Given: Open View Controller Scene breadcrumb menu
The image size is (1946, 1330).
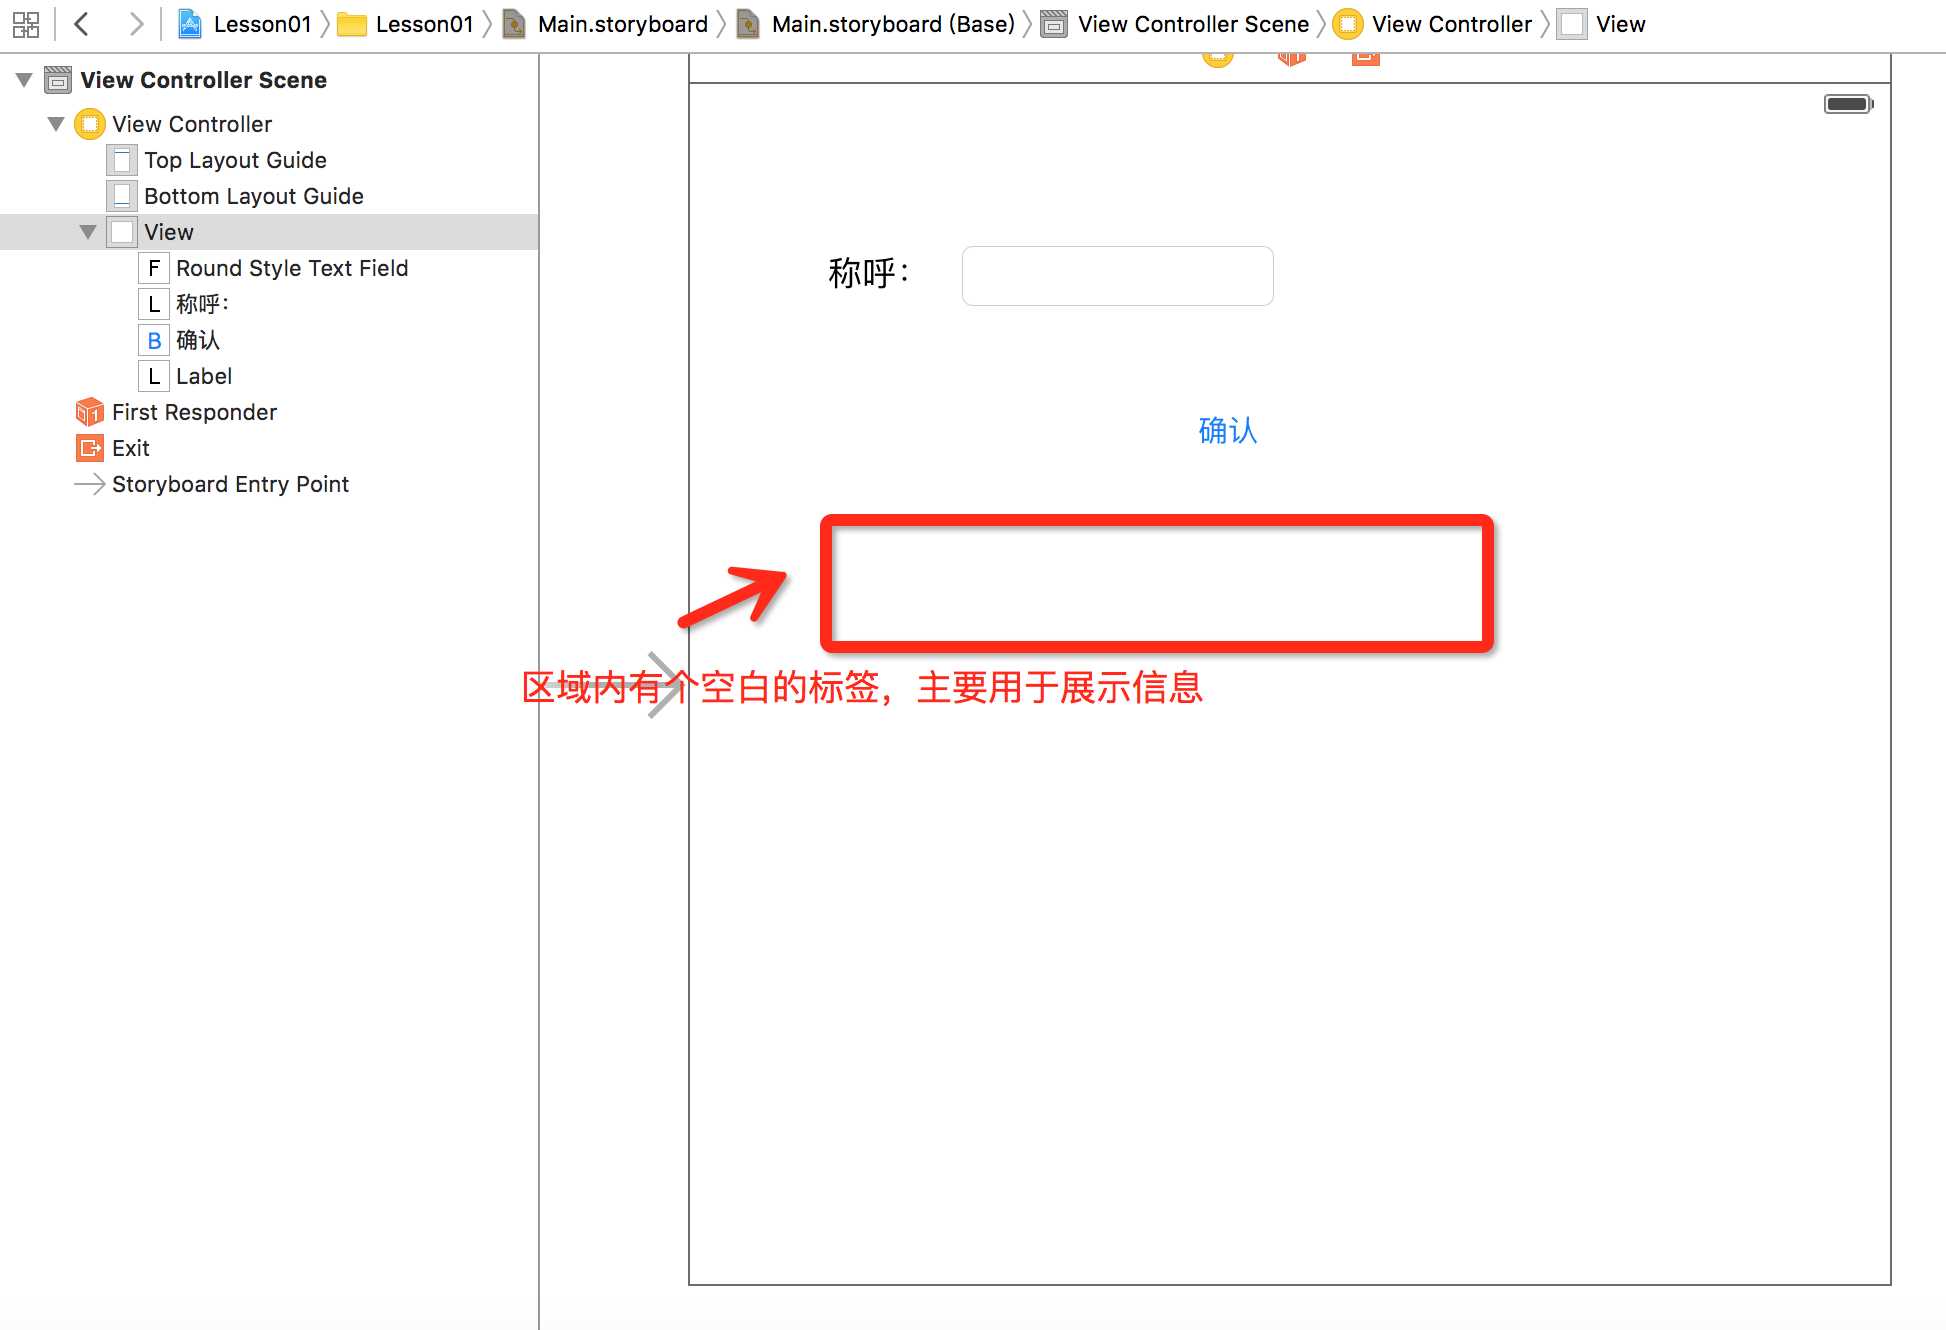Looking at the screenshot, I should pos(1192,24).
